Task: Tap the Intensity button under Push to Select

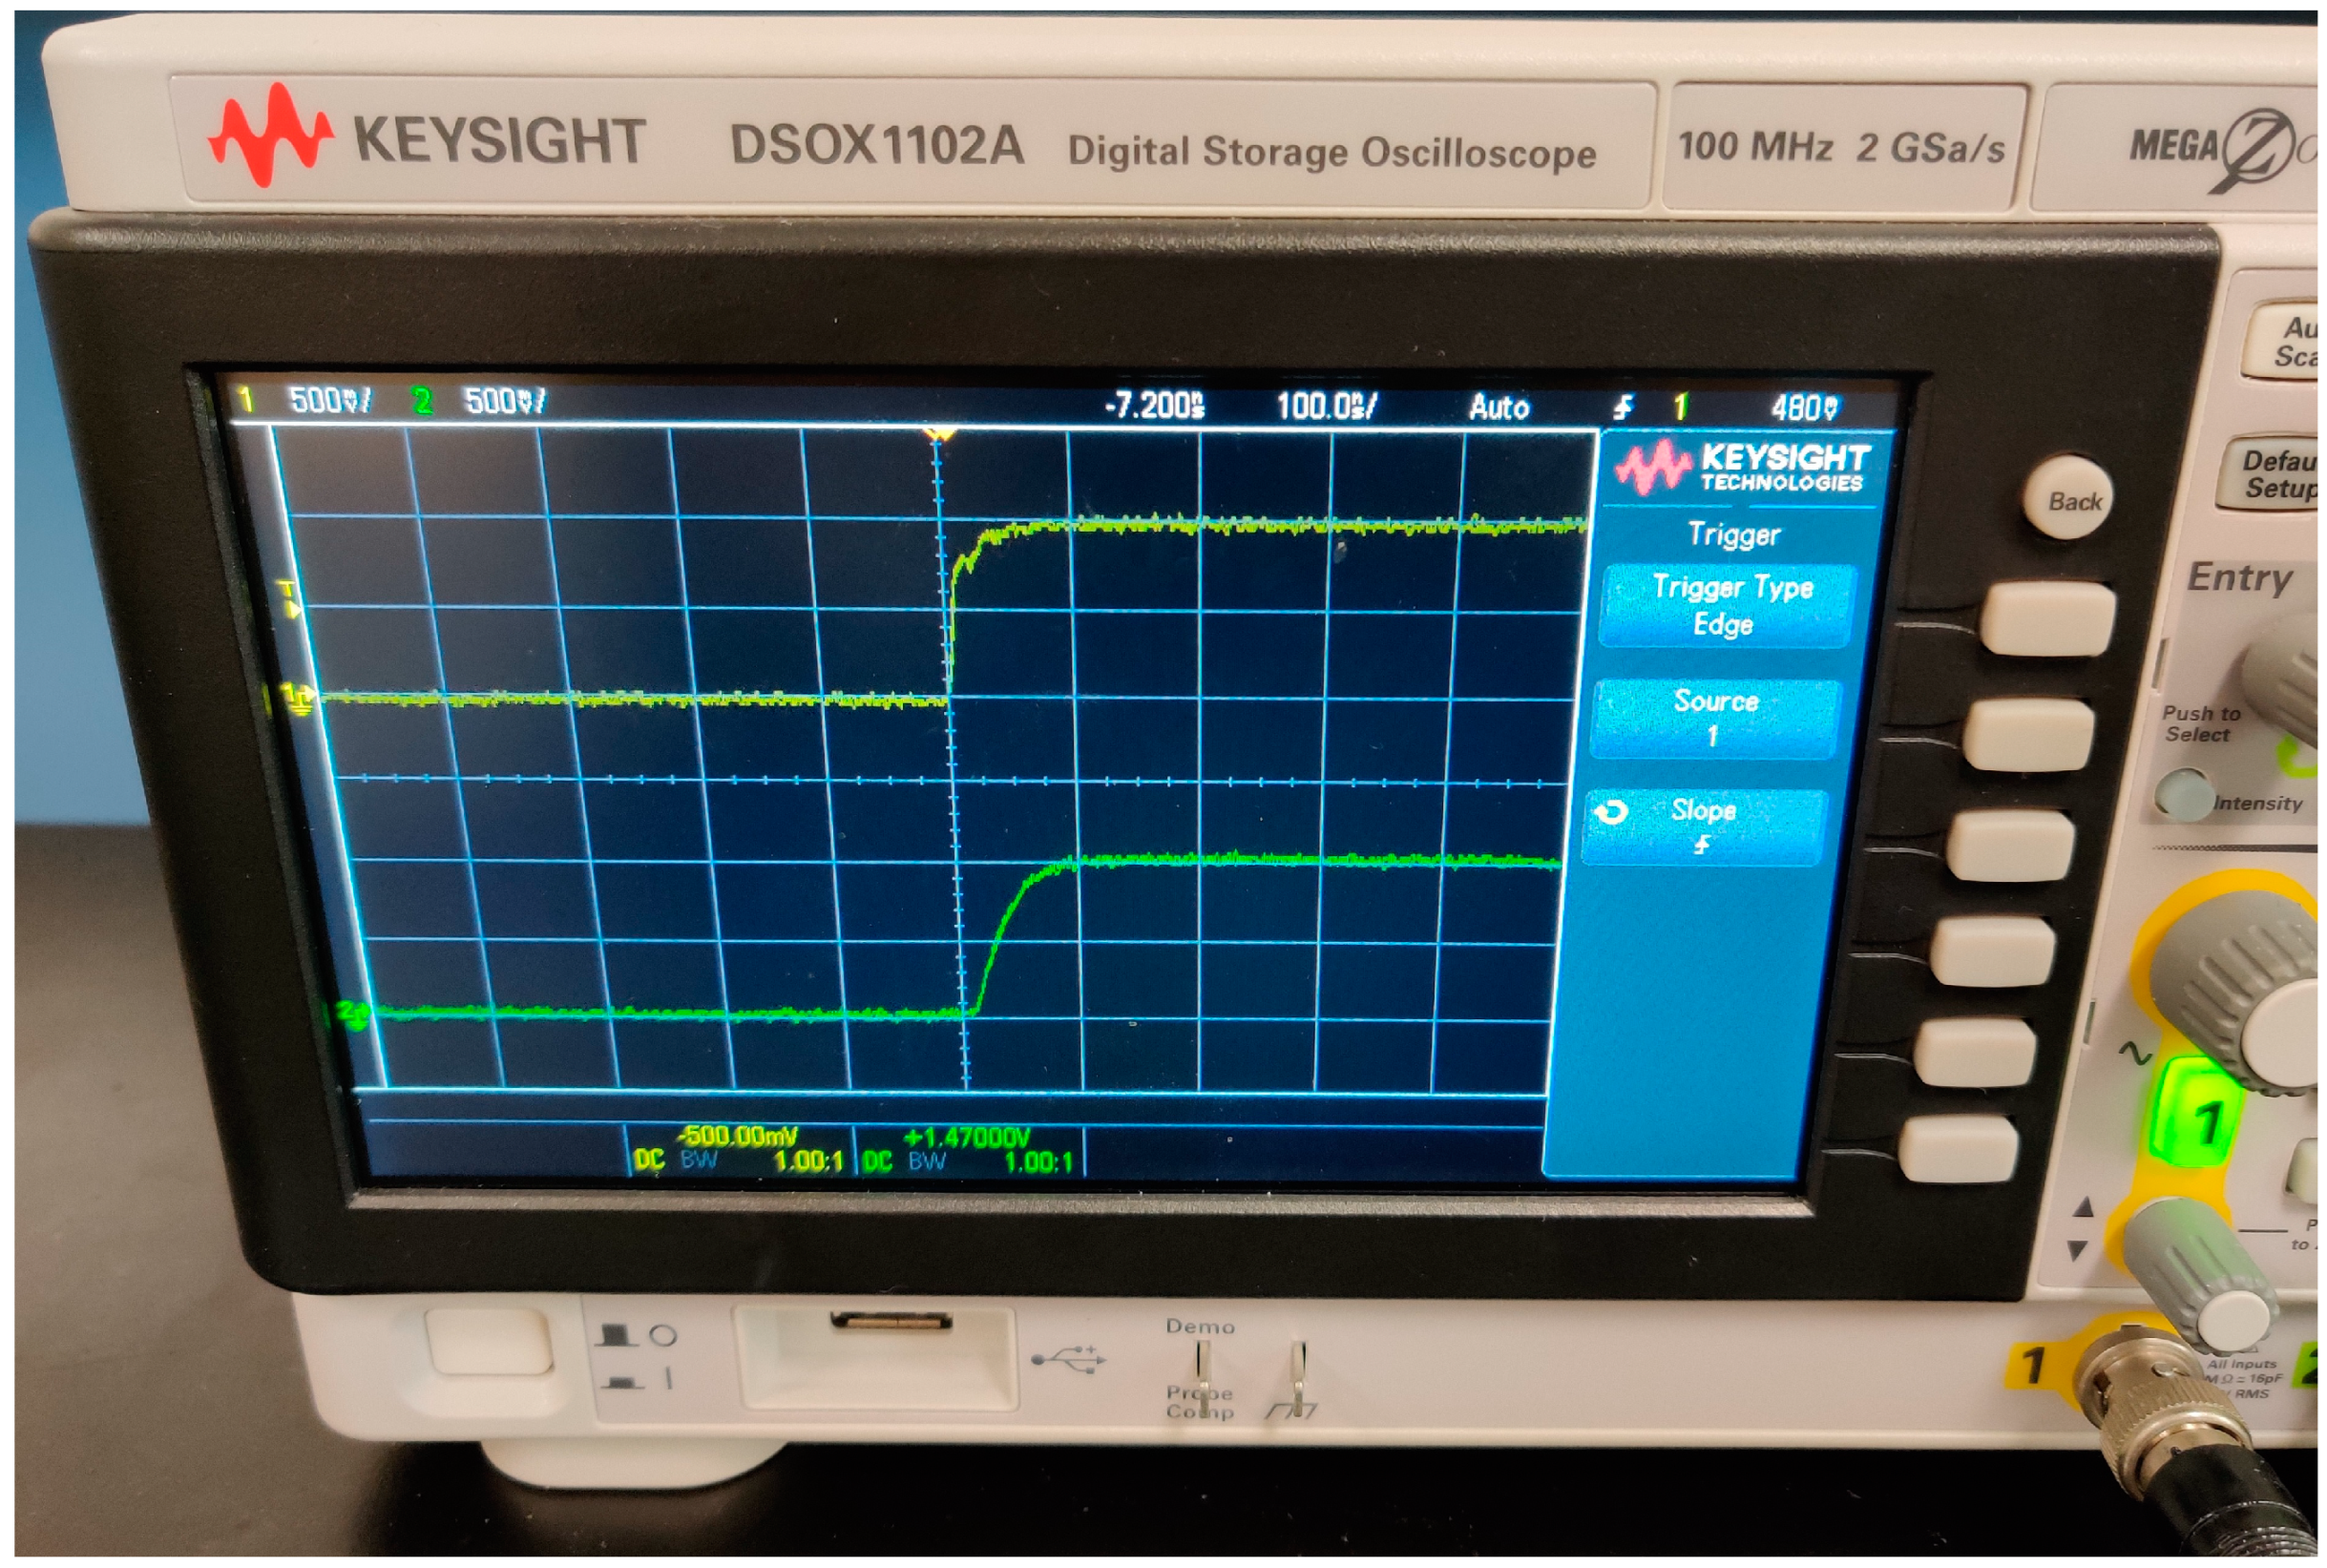Action: (x=2183, y=795)
